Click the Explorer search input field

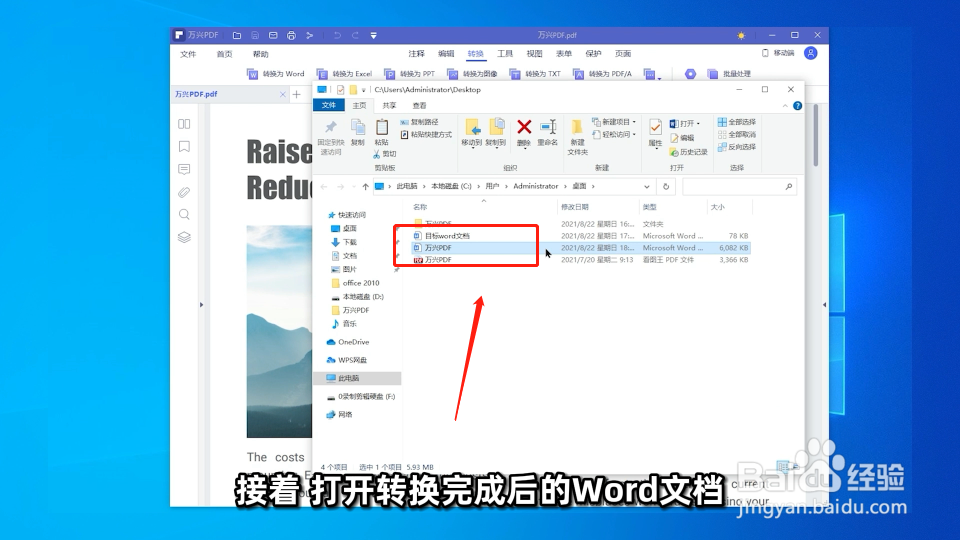tap(739, 187)
